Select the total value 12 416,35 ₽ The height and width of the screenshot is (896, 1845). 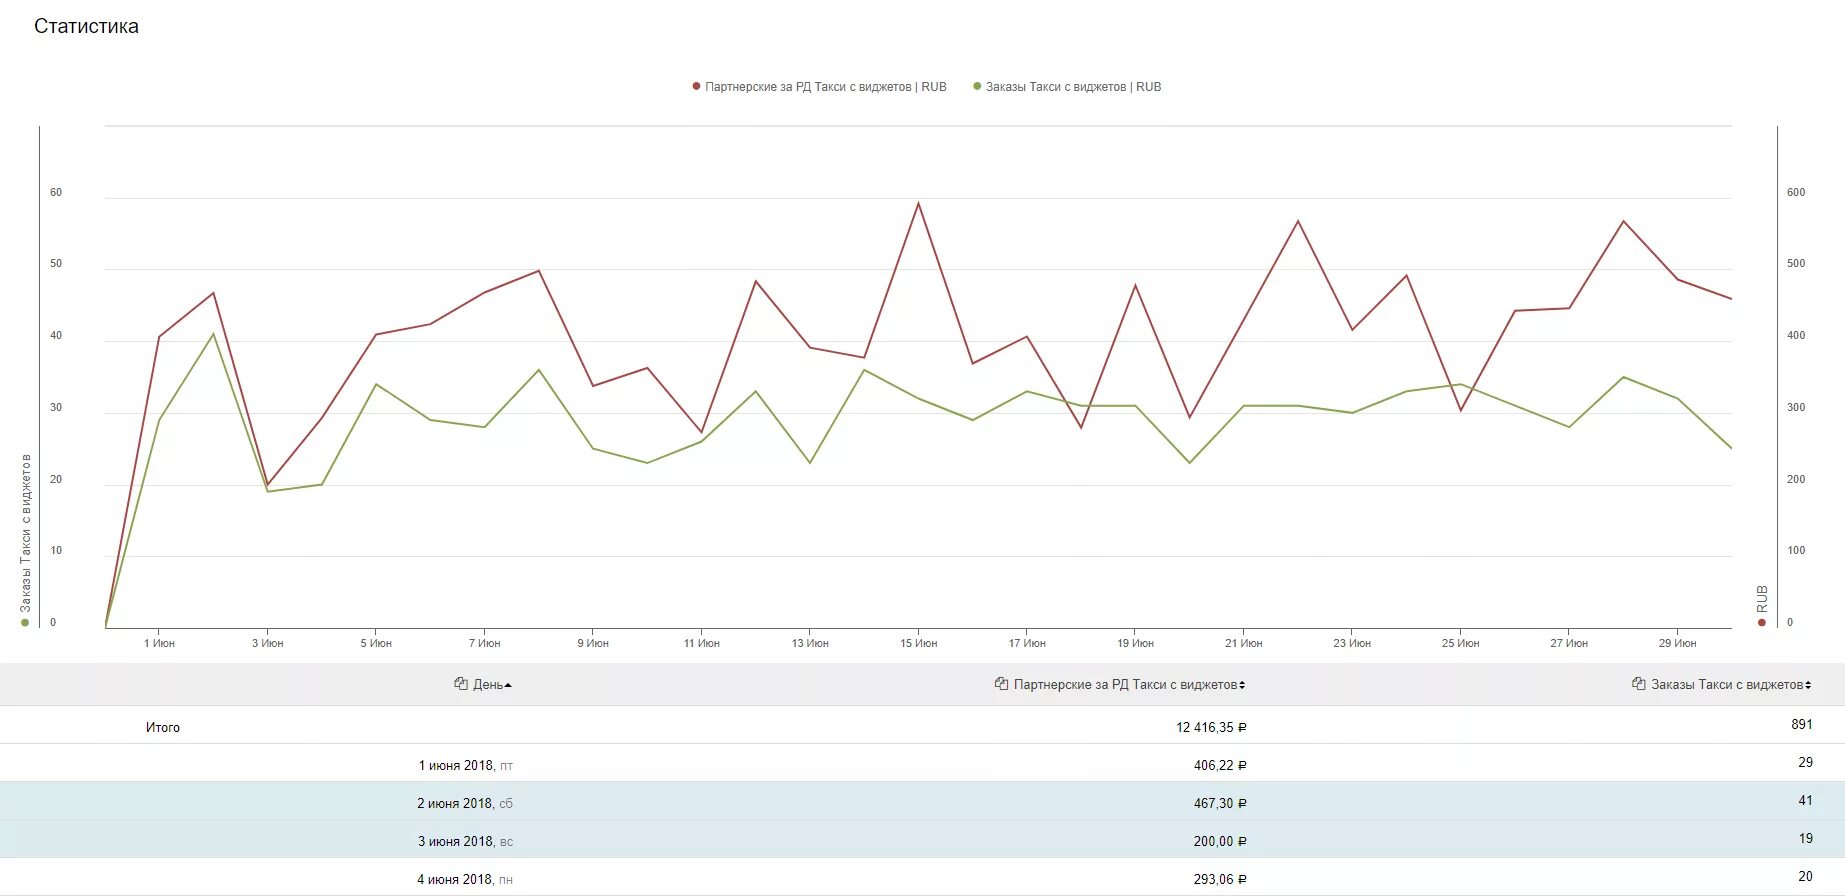click(x=1211, y=728)
